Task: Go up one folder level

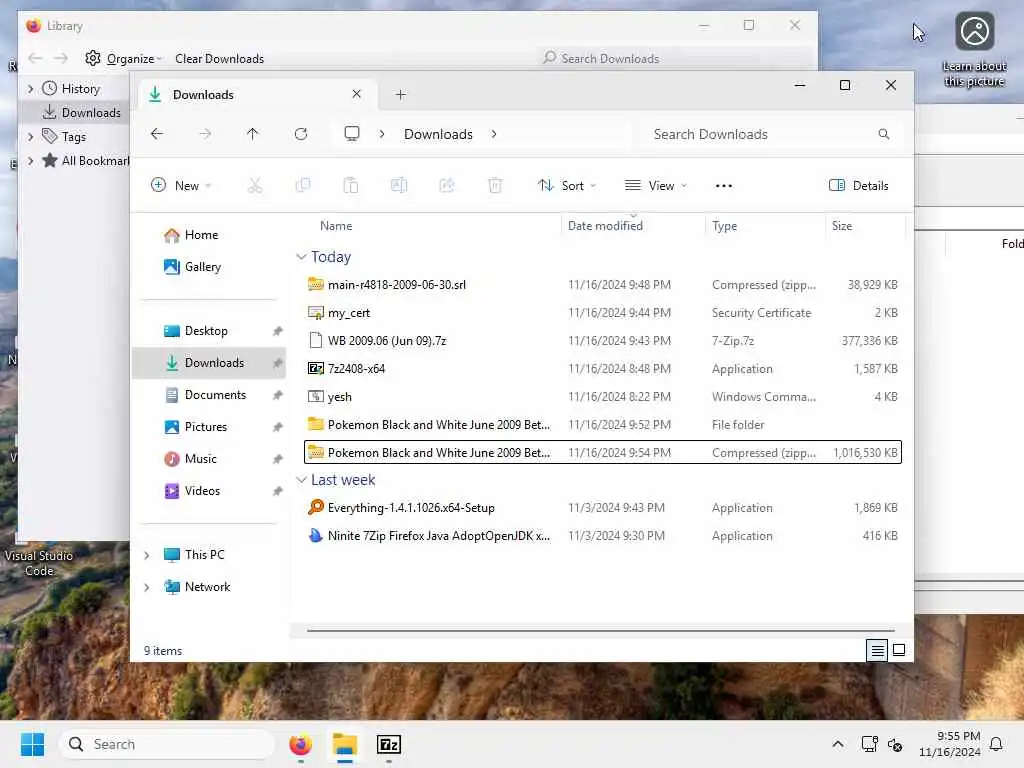Action: (253, 134)
